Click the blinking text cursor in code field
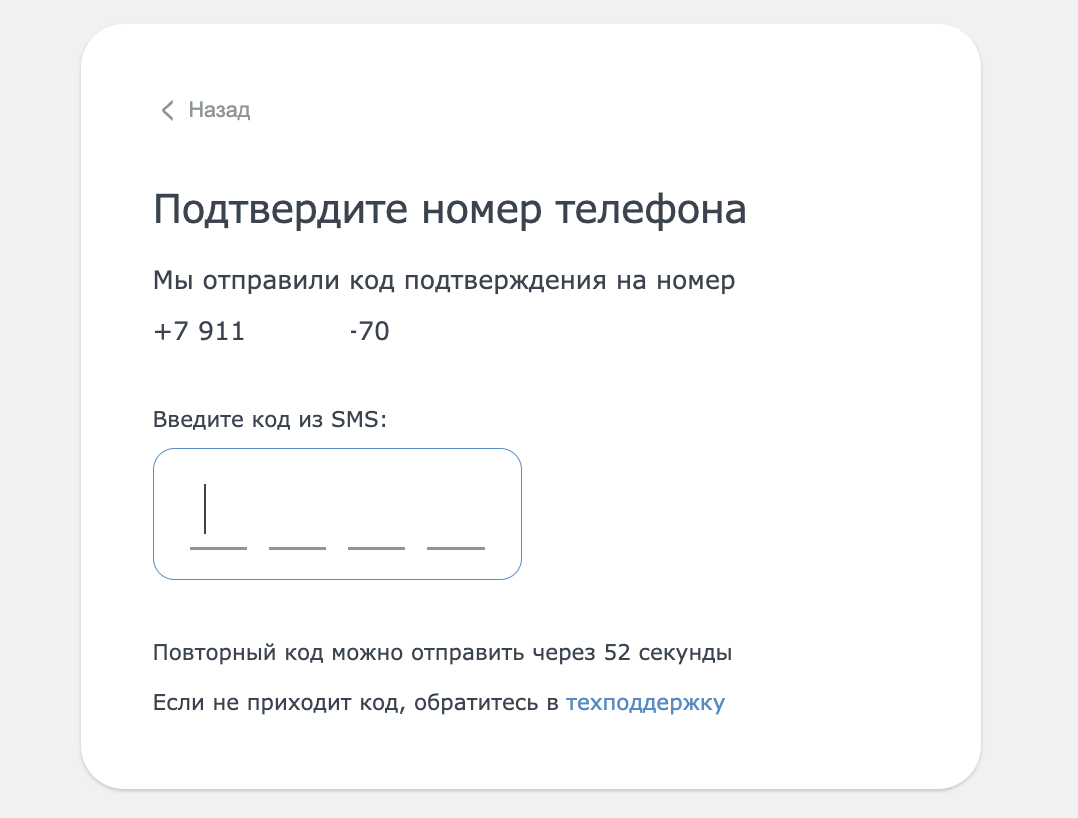The image size is (1078, 818). coord(205,509)
